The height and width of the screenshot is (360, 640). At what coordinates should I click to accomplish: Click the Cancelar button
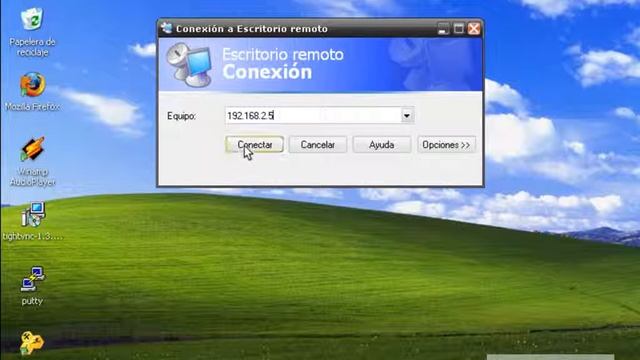pyautogui.click(x=318, y=144)
